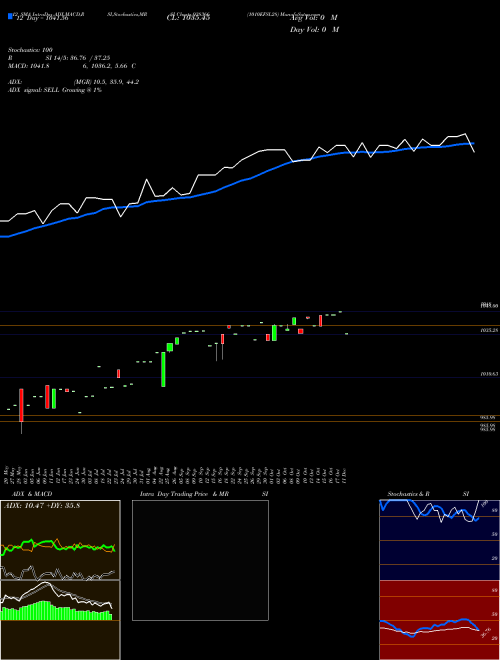Image resolution: width=500 pixels, height=660 pixels.
Task: Click the Day Vol: 0 M label
Action: pos(314,30)
